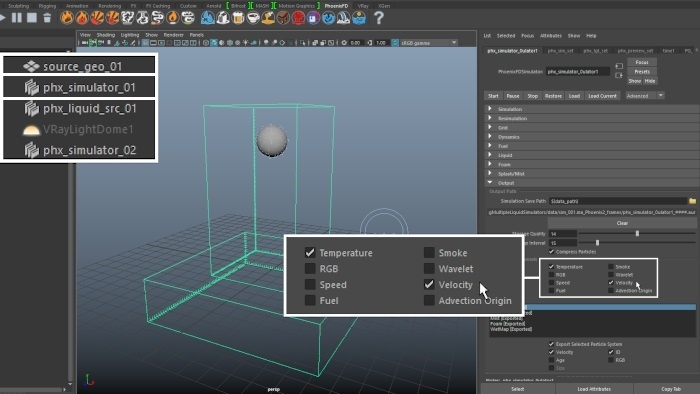Image resolution: width=700 pixels, height=394 pixels.
Task: Switch to the phx_preview_set tab
Action: tap(635, 51)
